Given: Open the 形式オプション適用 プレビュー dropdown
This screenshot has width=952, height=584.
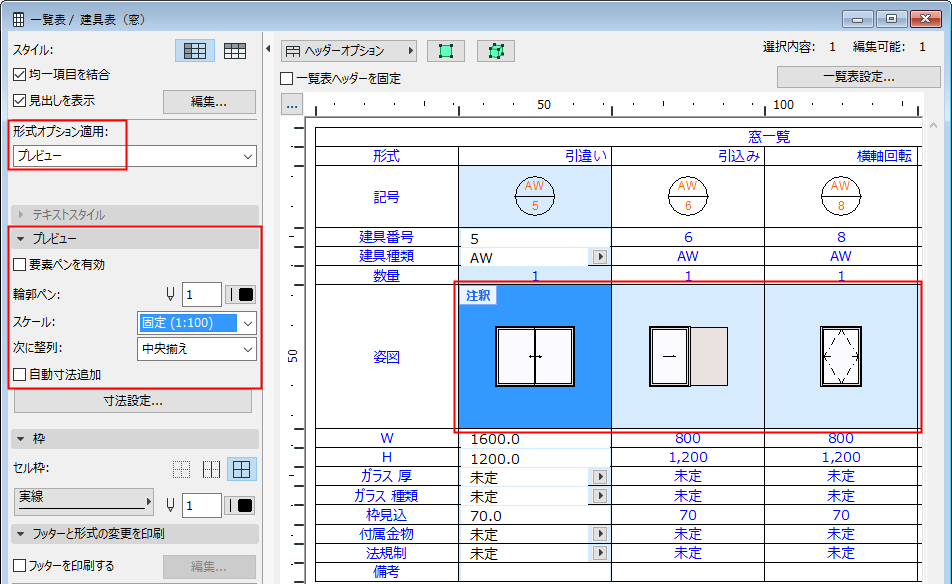Looking at the screenshot, I should (135, 156).
